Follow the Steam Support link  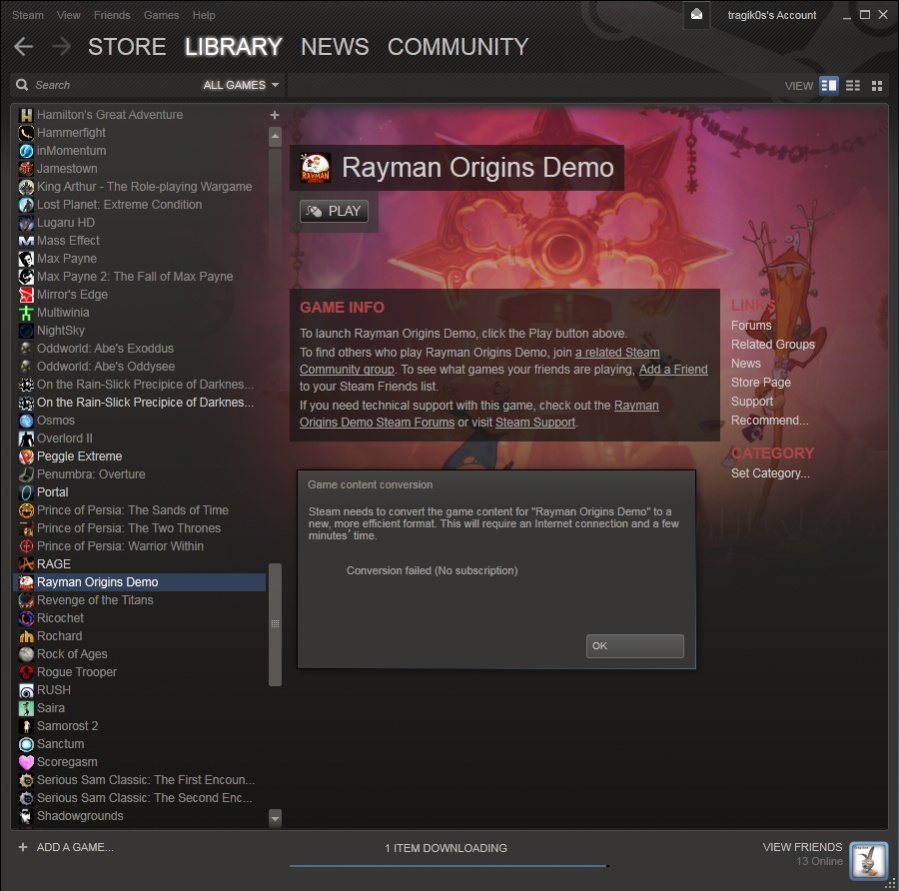click(x=535, y=422)
